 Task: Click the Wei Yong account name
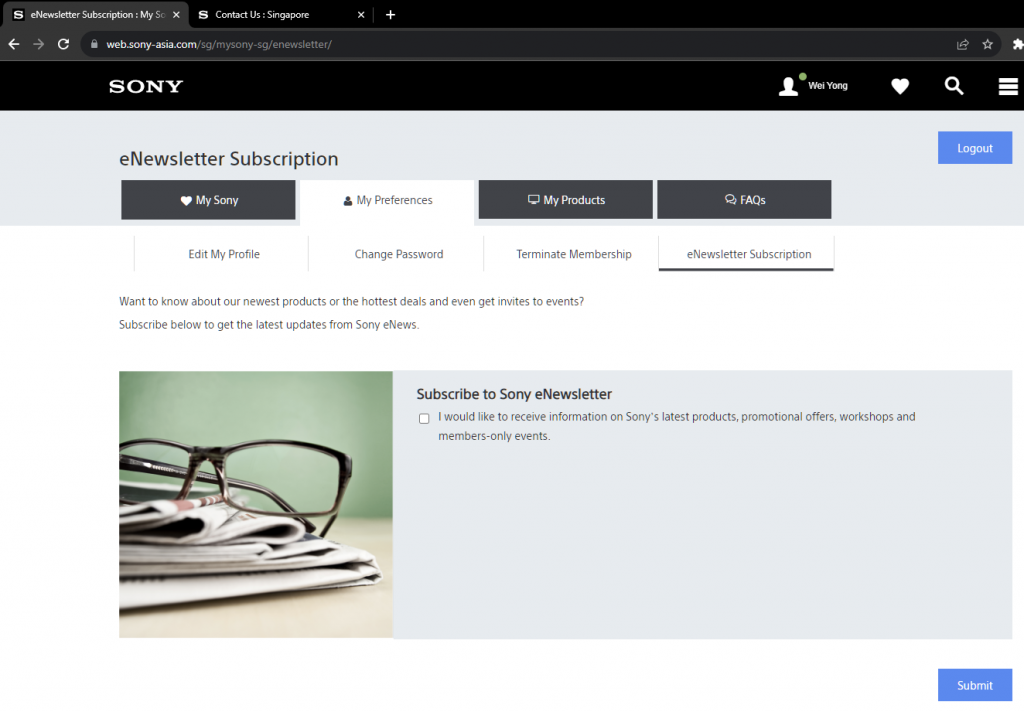(x=828, y=86)
